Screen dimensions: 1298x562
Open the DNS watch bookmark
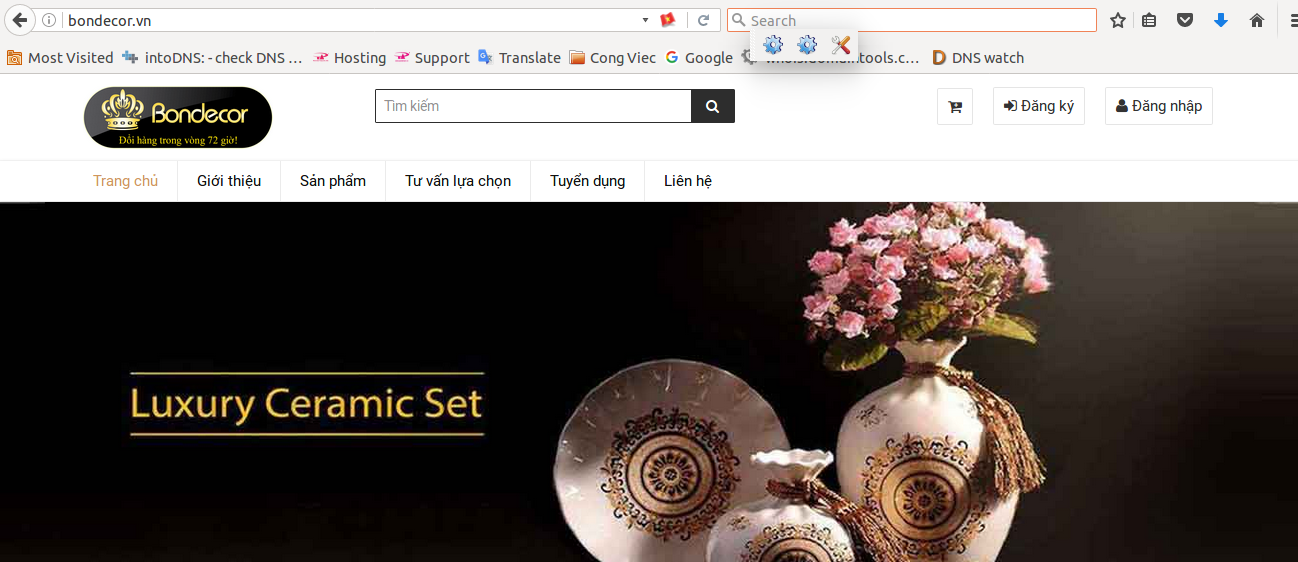tap(978, 58)
